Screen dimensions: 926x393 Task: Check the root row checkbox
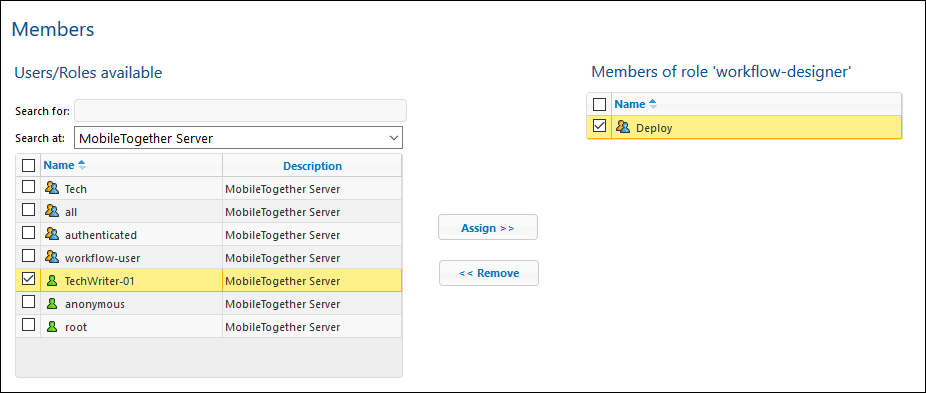(28, 324)
